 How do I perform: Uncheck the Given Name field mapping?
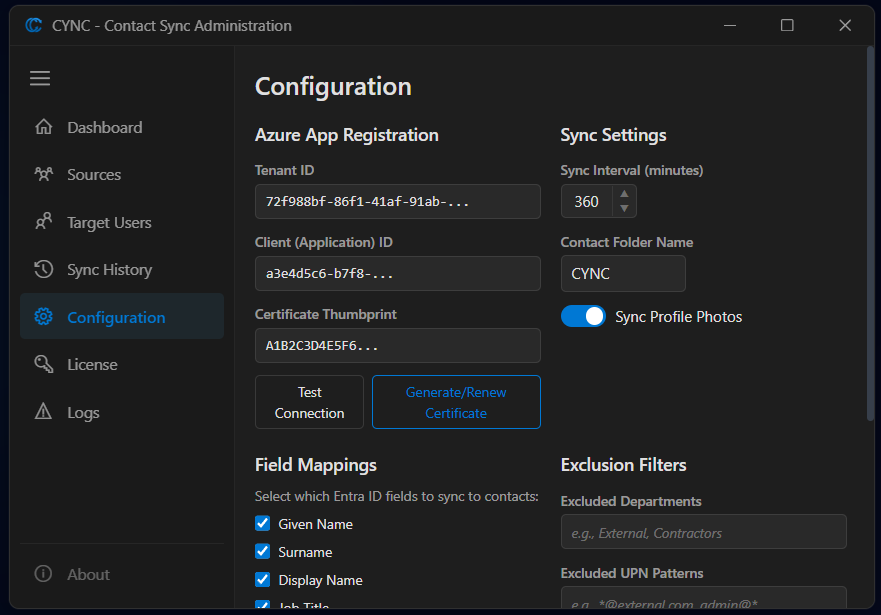pyautogui.click(x=262, y=523)
